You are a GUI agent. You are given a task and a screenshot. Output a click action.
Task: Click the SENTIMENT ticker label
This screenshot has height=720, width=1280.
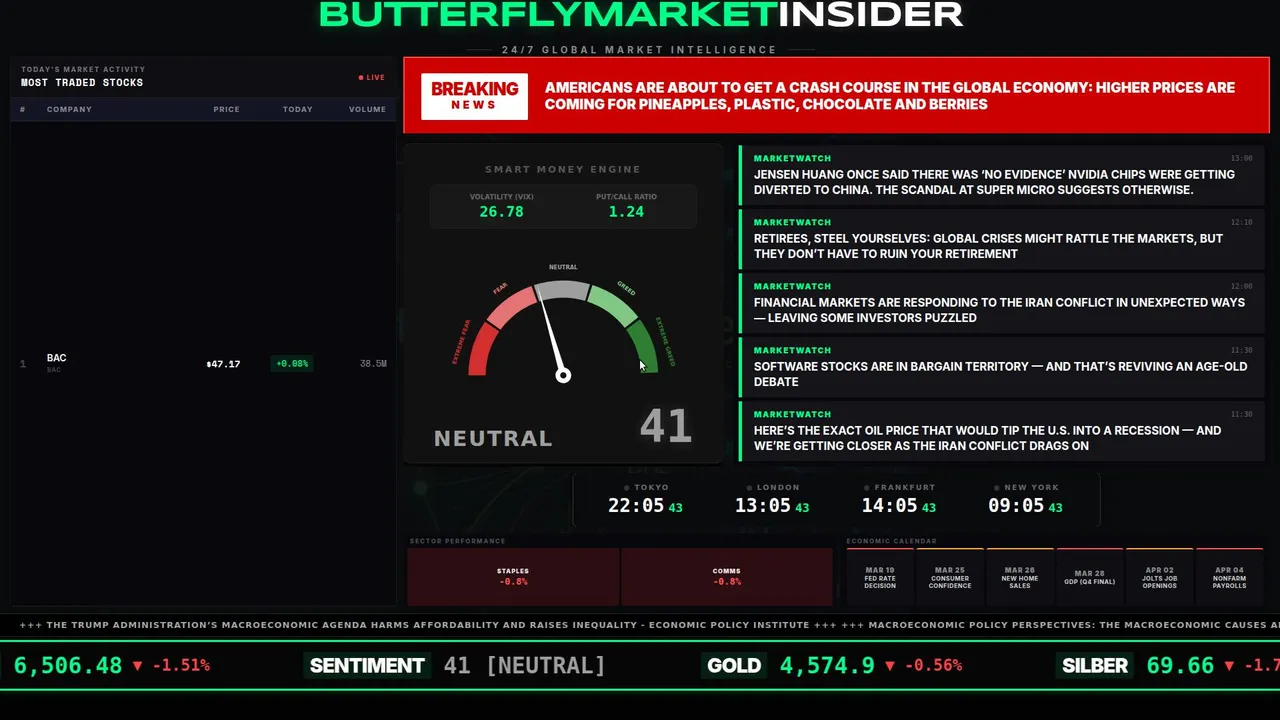point(367,666)
